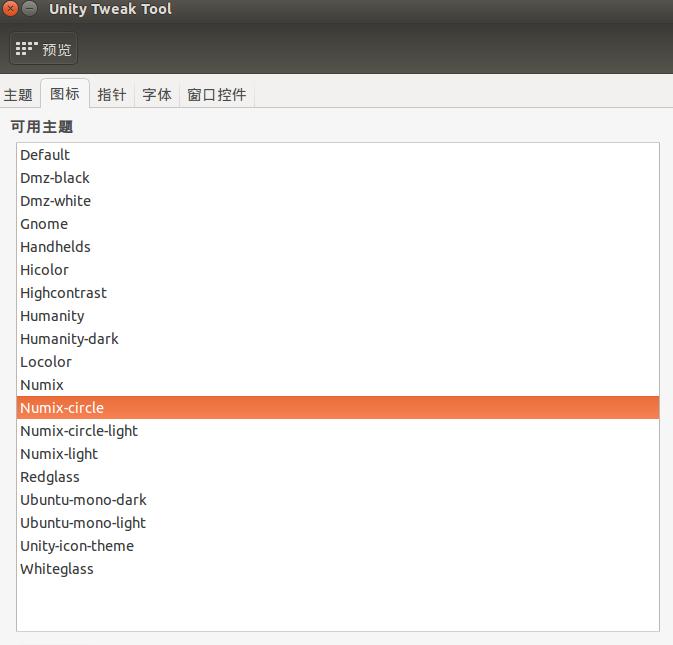Select the Dmz-white theme
Viewport: 673px width, 645px height.
pos(338,201)
